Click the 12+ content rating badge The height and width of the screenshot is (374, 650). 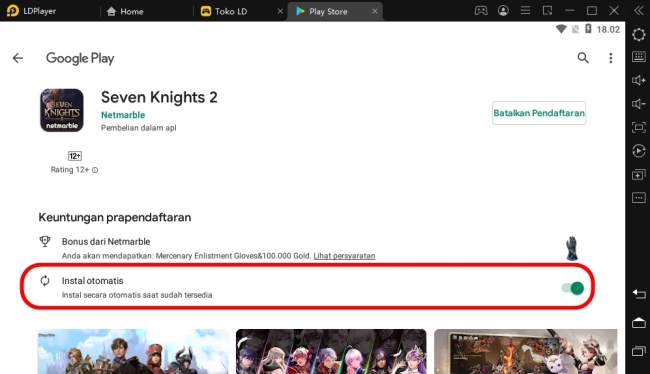coord(75,156)
